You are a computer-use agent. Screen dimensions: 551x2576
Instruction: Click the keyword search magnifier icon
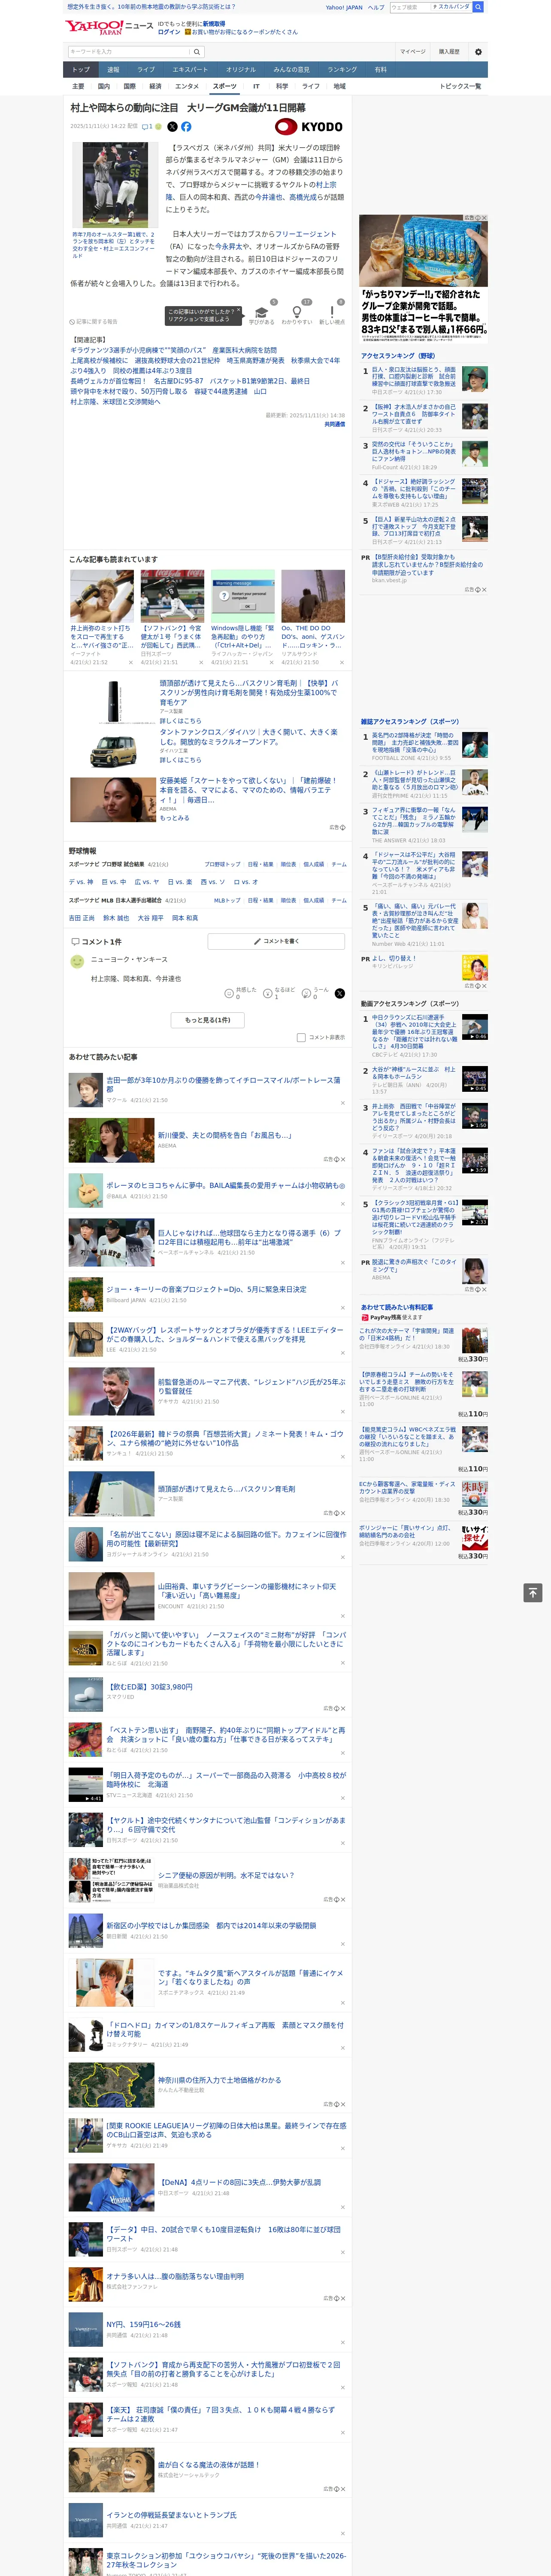[197, 51]
